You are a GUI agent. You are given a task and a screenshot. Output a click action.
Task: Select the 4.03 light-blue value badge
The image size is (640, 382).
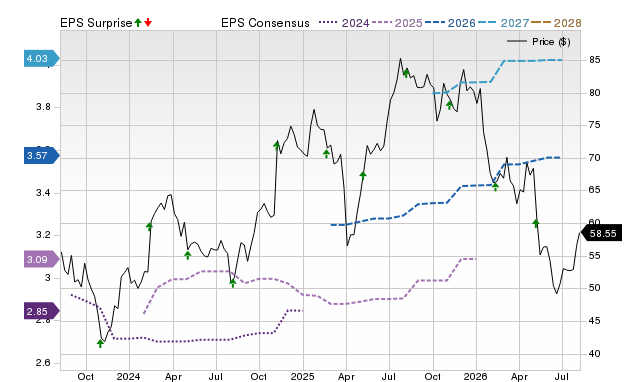click(x=41, y=59)
